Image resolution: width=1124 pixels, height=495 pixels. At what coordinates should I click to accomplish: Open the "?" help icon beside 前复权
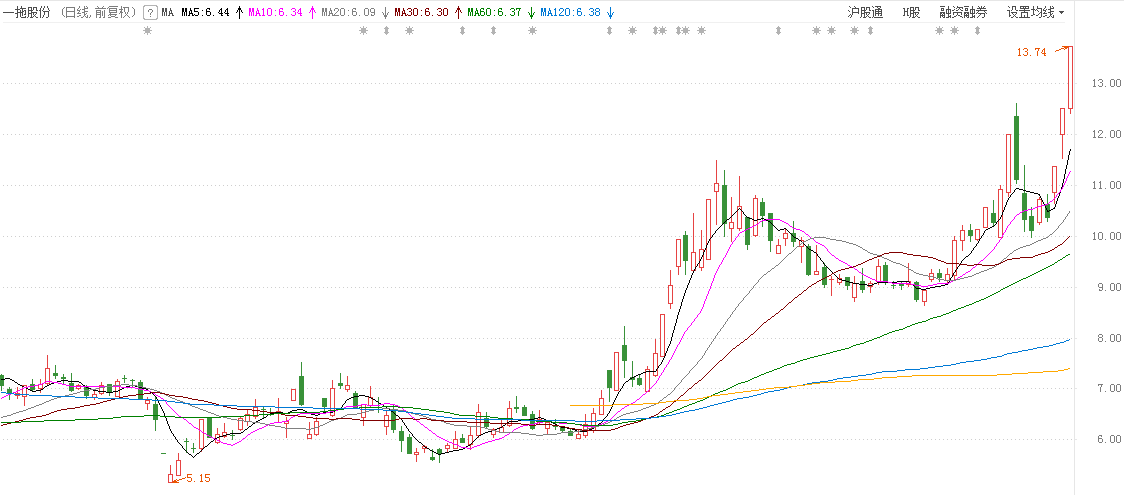click(150, 13)
